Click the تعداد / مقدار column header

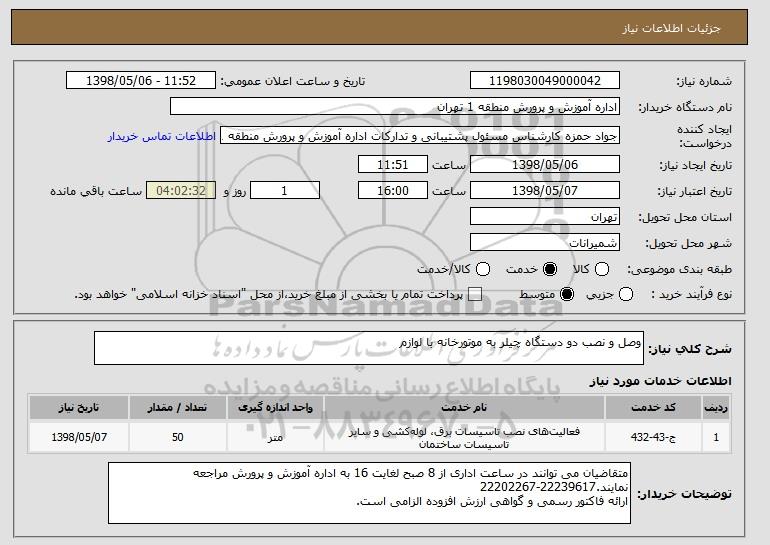coord(178,408)
